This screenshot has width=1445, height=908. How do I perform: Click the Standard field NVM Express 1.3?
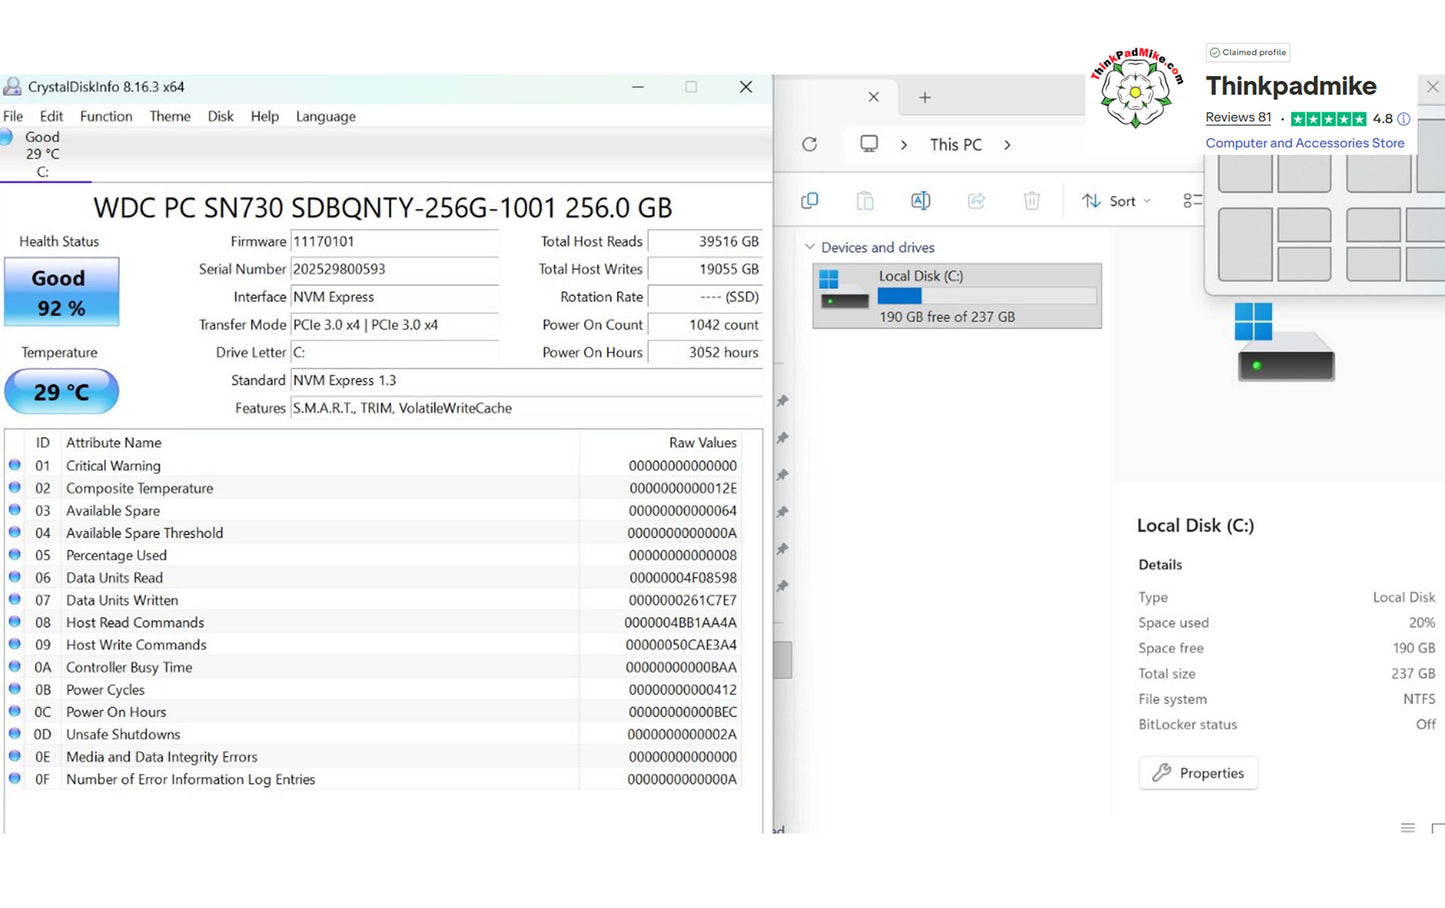coord(526,381)
